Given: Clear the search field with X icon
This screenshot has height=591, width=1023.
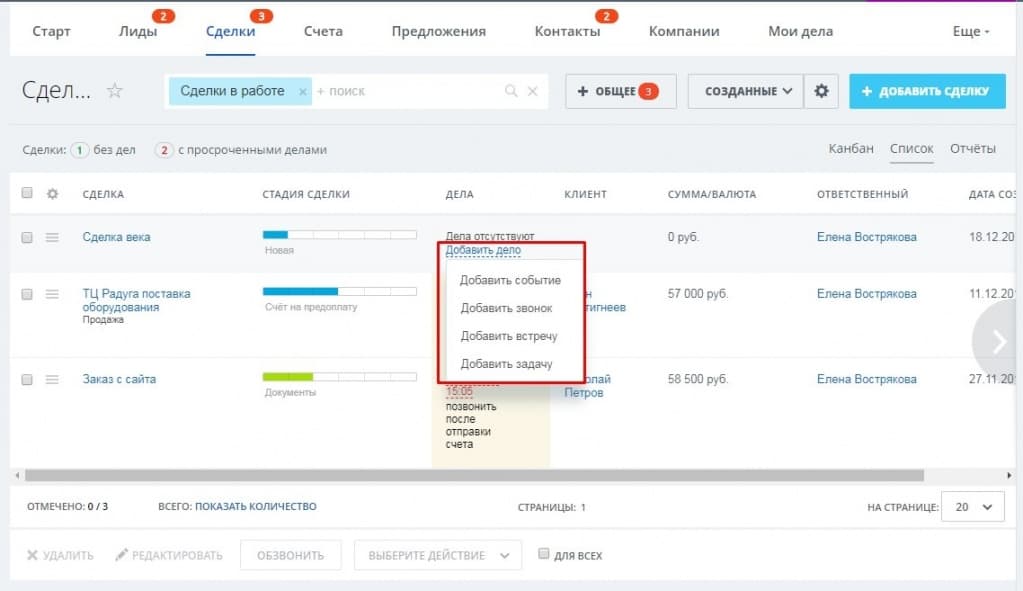Looking at the screenshot, I should 532,91.
